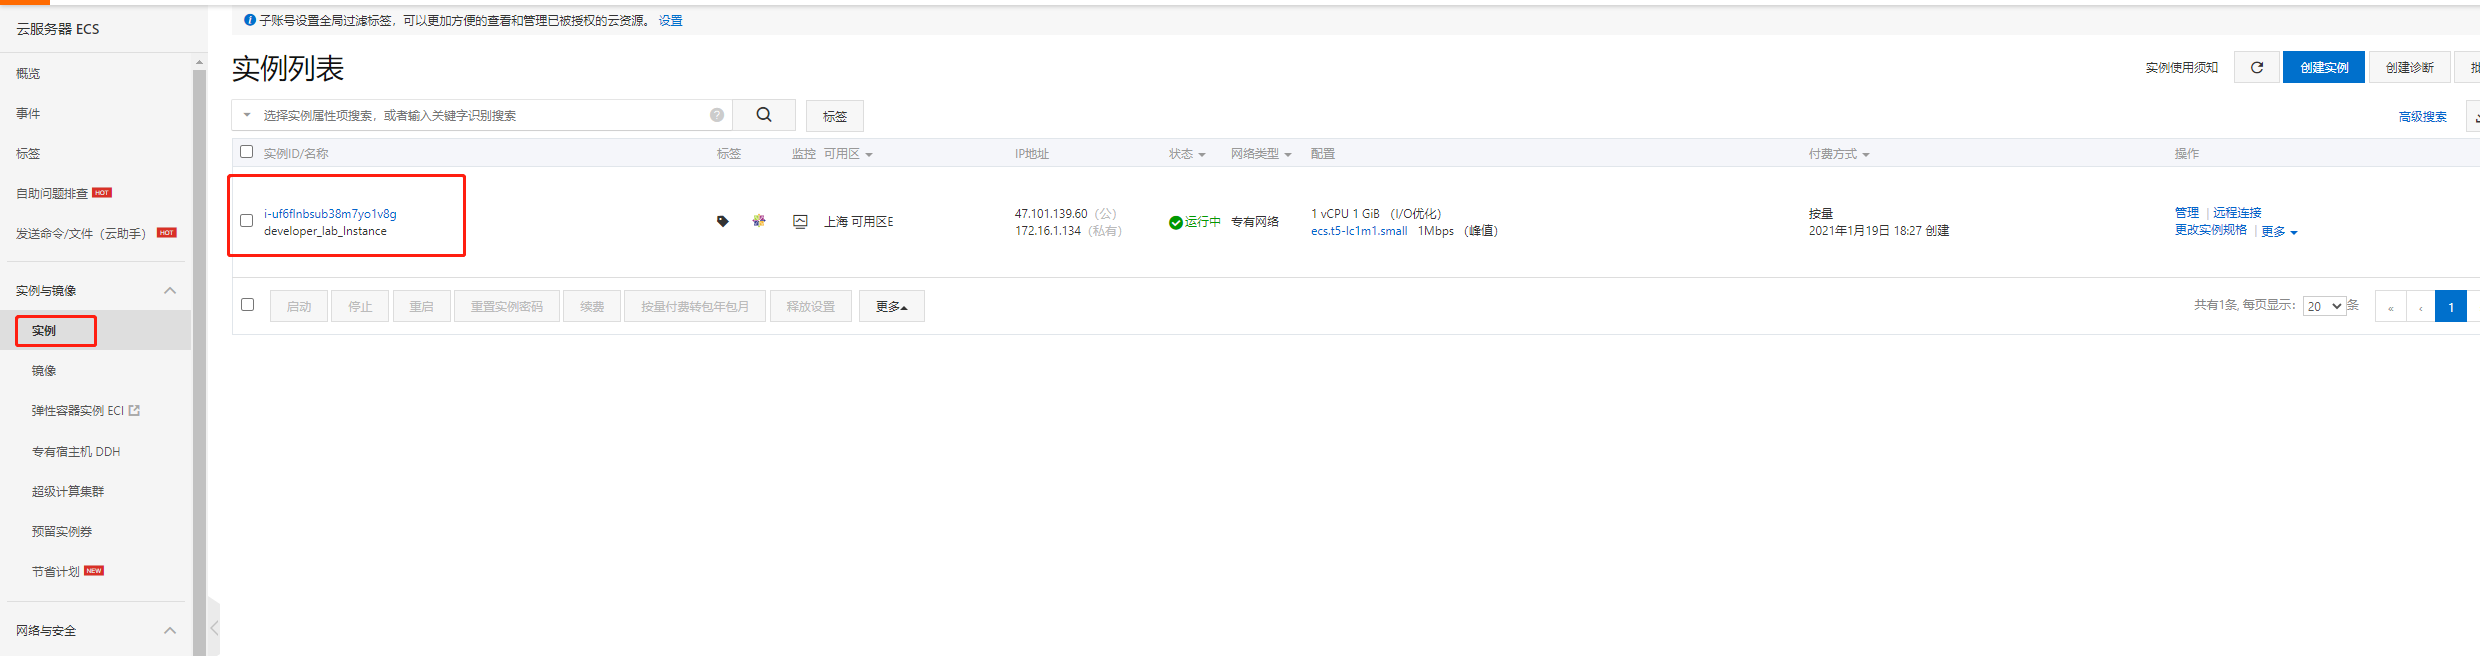Open the 状态 column filter dropdown
This screenshot has height=656, width=2480.
pos(1188,154)
